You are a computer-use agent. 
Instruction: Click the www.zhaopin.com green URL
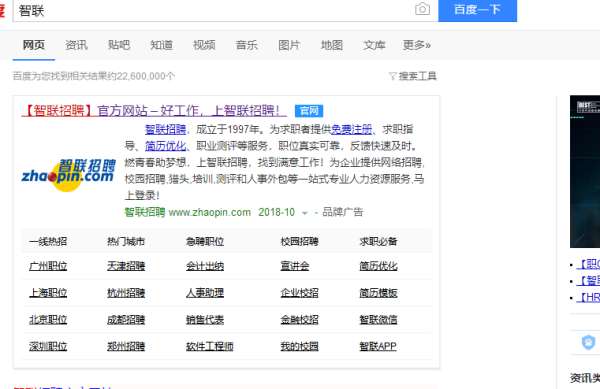(x=210, y=212)
